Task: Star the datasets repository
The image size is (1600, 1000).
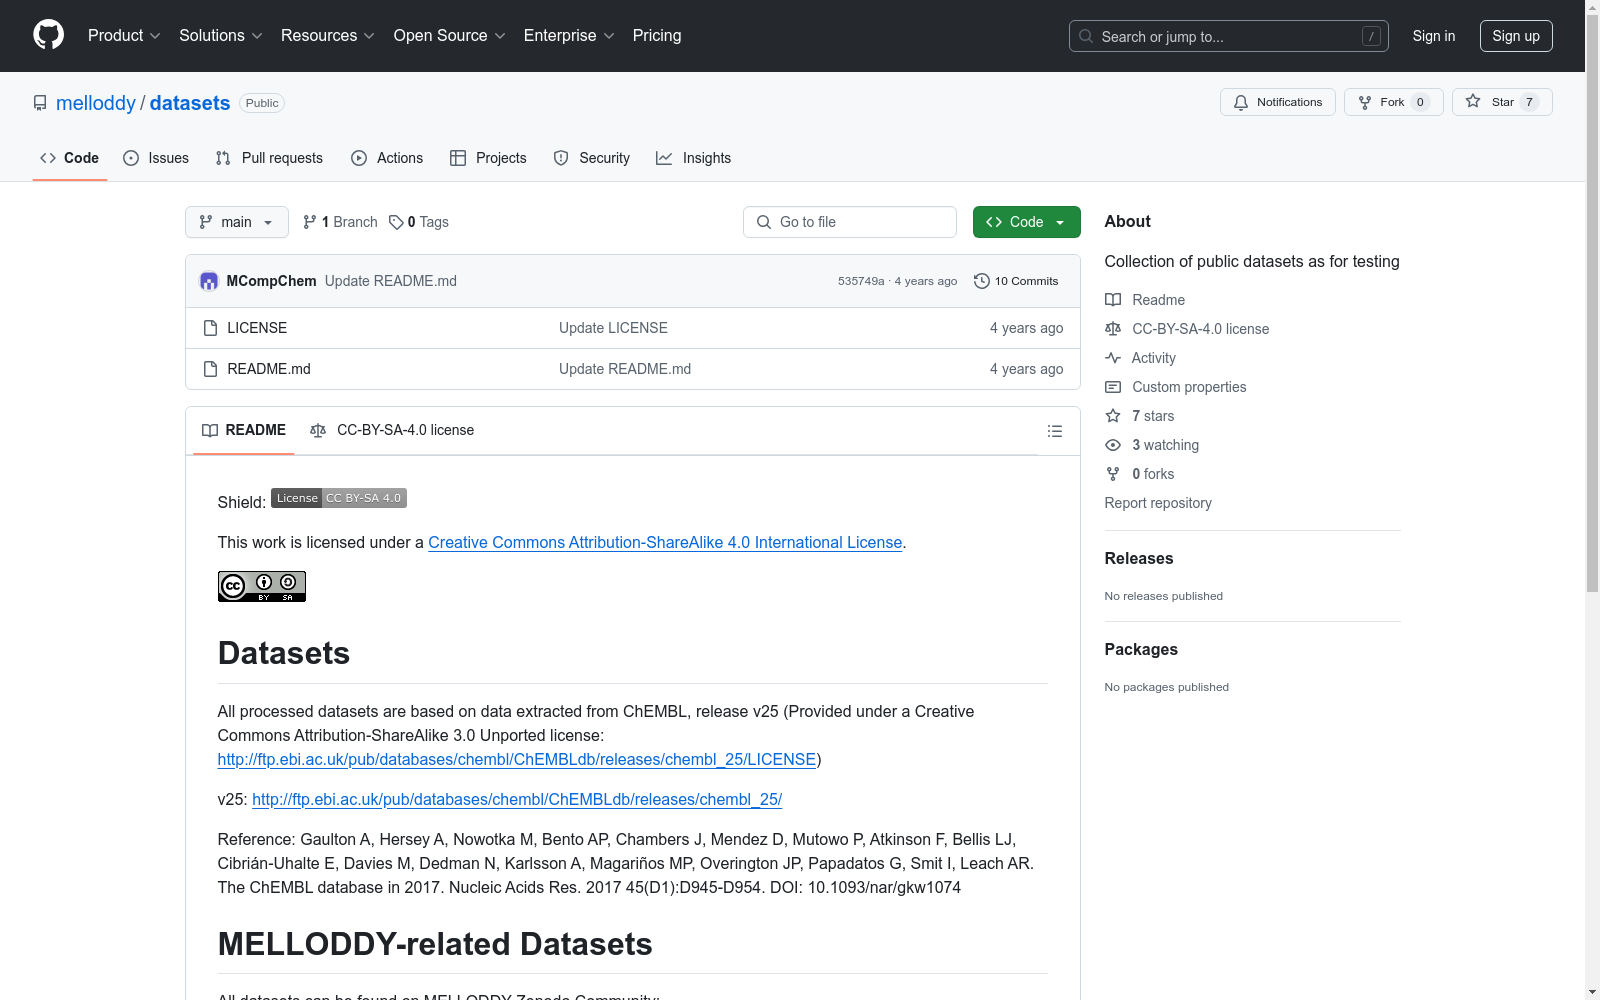Action: (1502, 102)
